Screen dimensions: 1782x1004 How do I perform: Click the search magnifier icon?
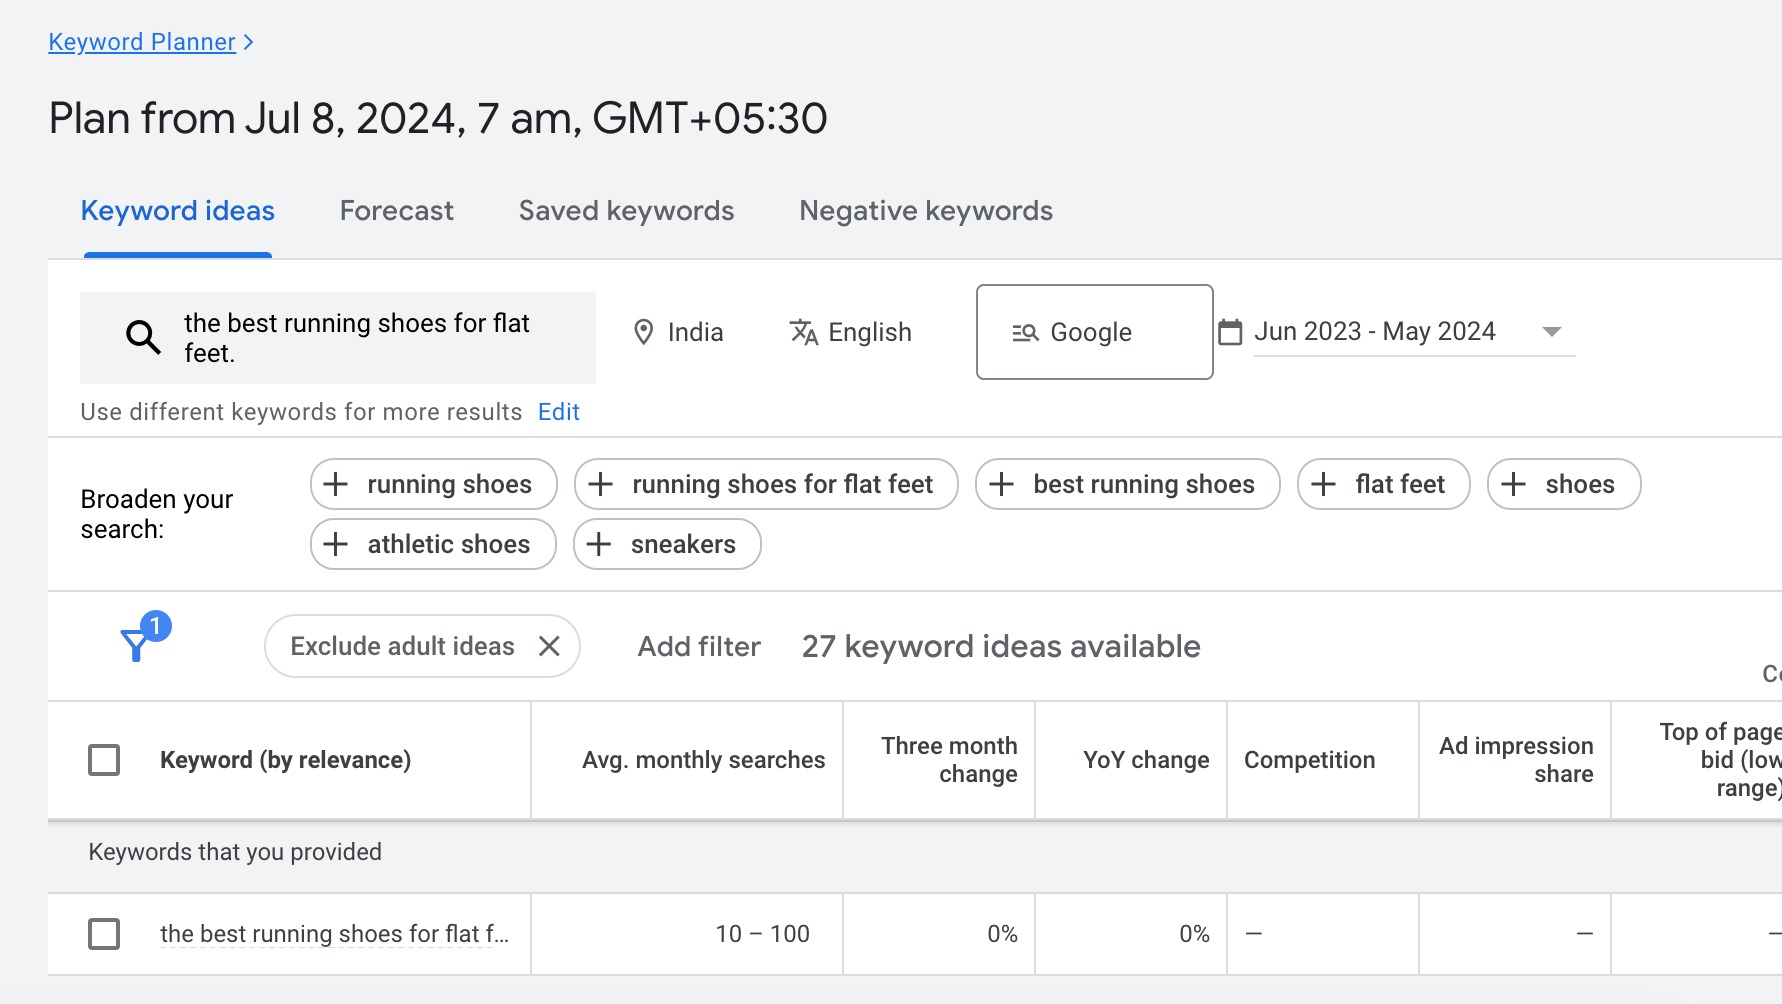click(x=143, y=337)
